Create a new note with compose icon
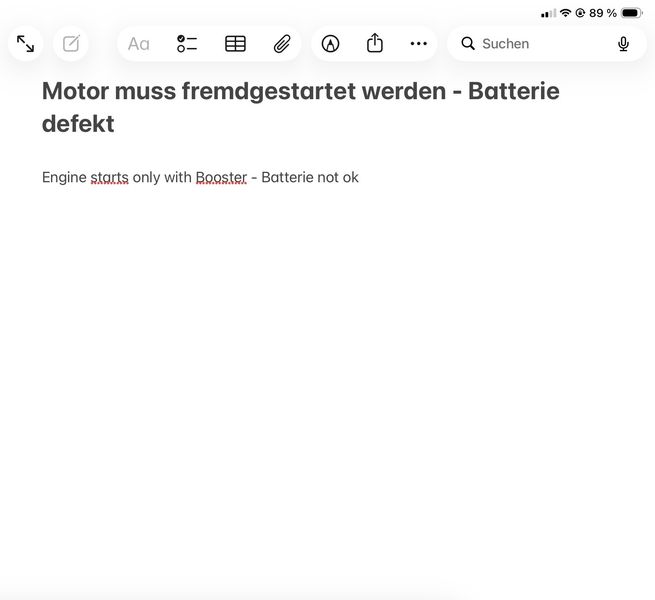Viewport: 655px width, 600px height. [71, 44]
